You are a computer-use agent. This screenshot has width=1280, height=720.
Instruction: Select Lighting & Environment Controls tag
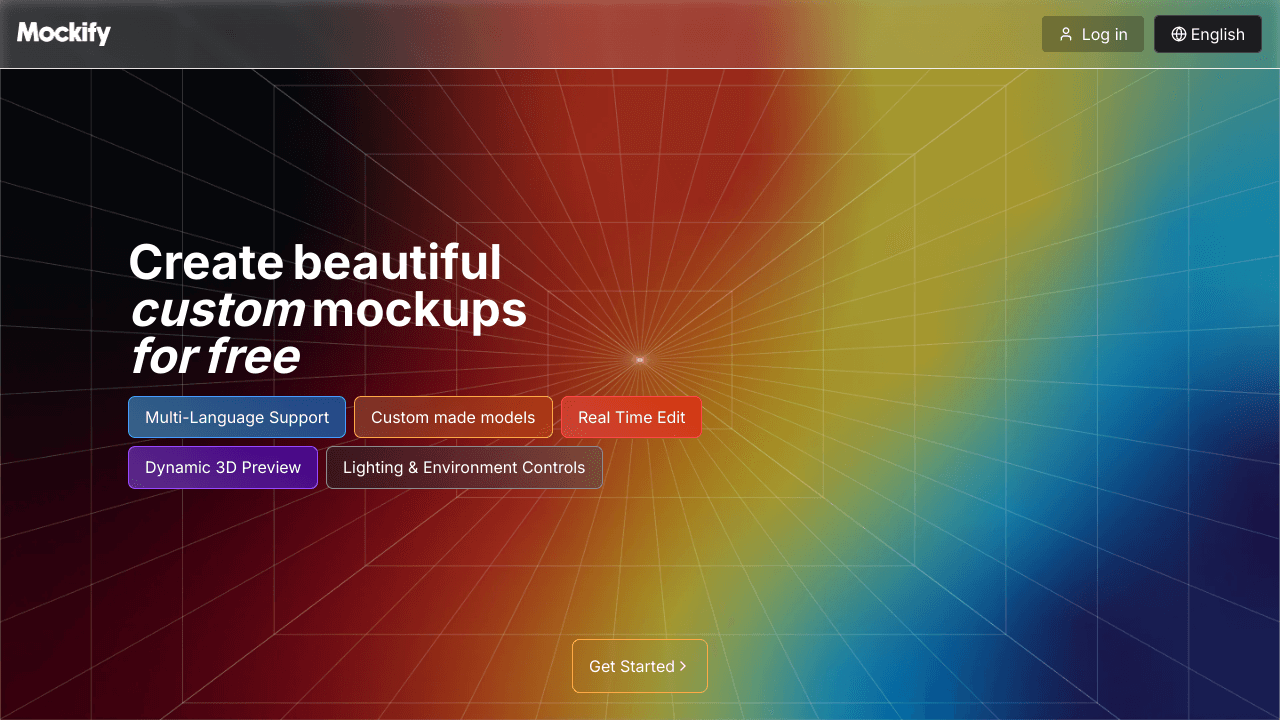pos(464,467)
